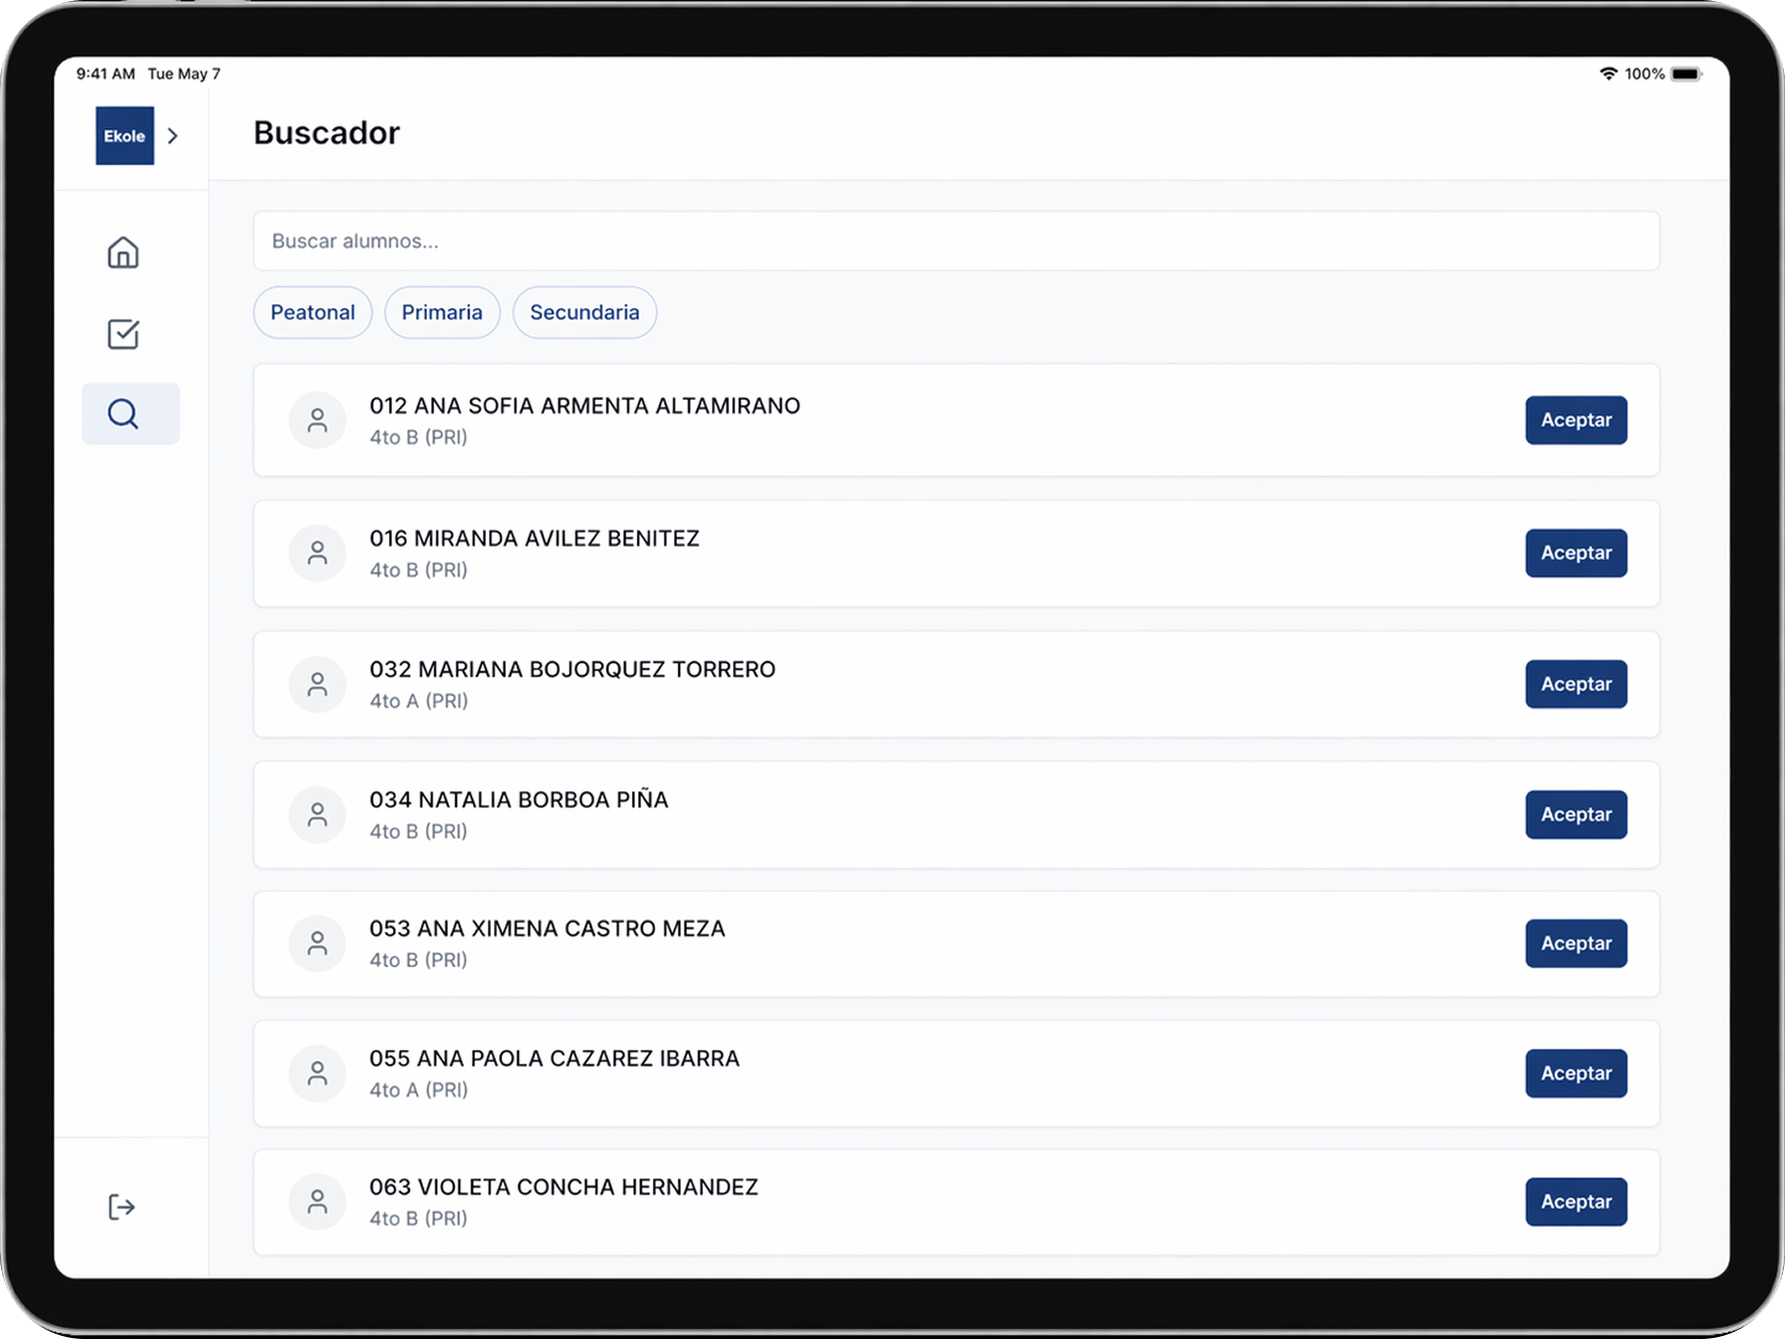The width and height of the screenshot is (1785, 1339).
Task: Click the avatar icon for Ana Sofia Armenta
Action: (317, 420)
